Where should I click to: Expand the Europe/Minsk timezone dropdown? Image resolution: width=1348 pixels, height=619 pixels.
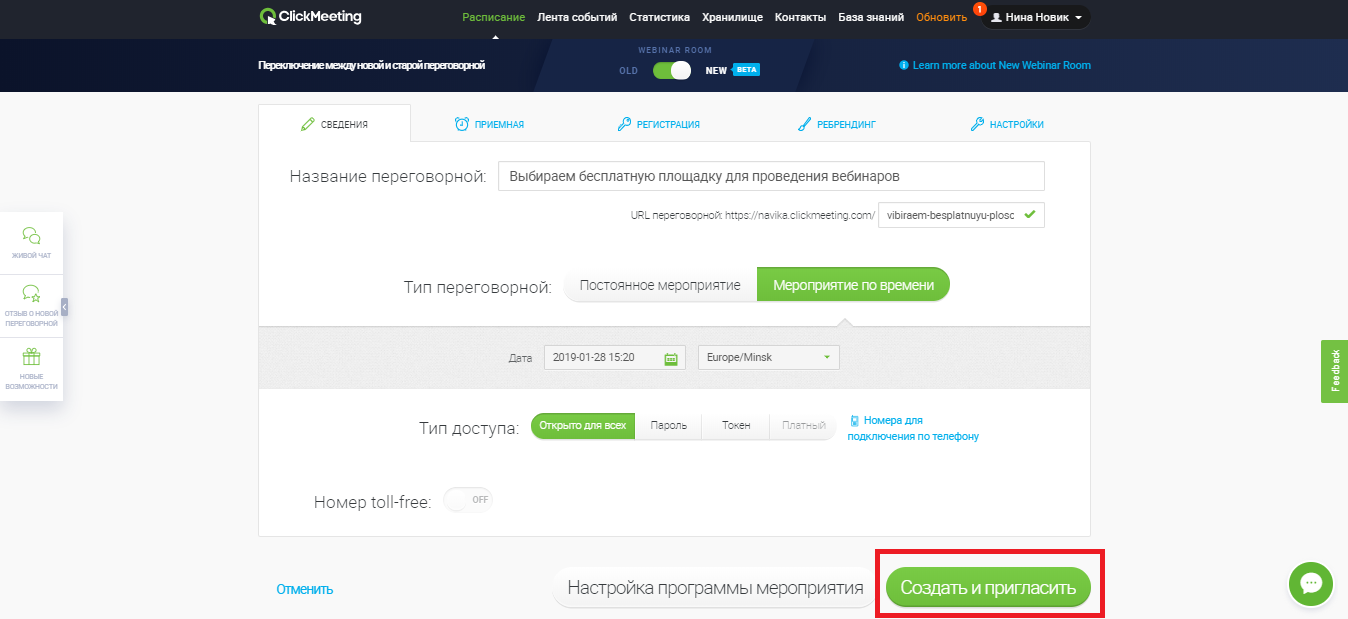pos(769,358)
